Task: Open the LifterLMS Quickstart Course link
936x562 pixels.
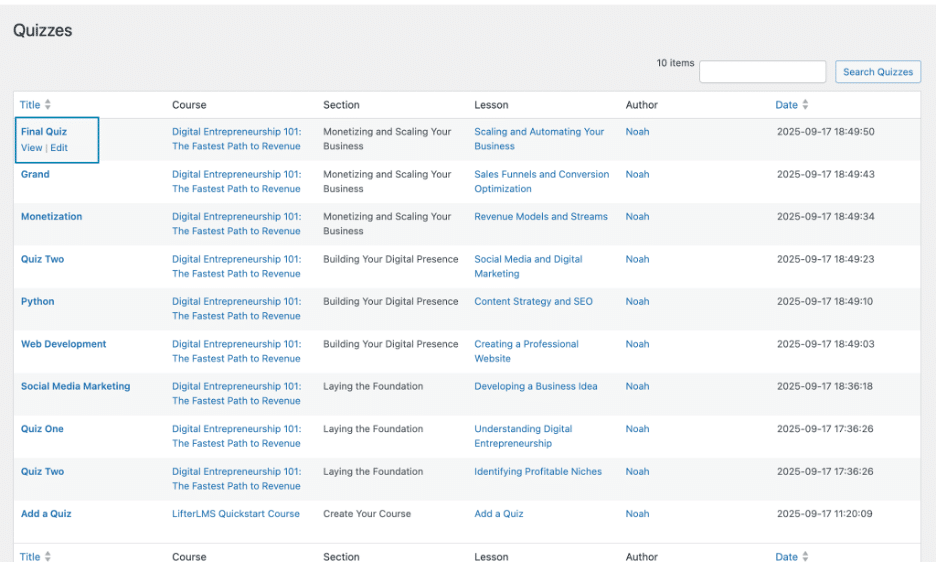Action: tap(236, 514)
